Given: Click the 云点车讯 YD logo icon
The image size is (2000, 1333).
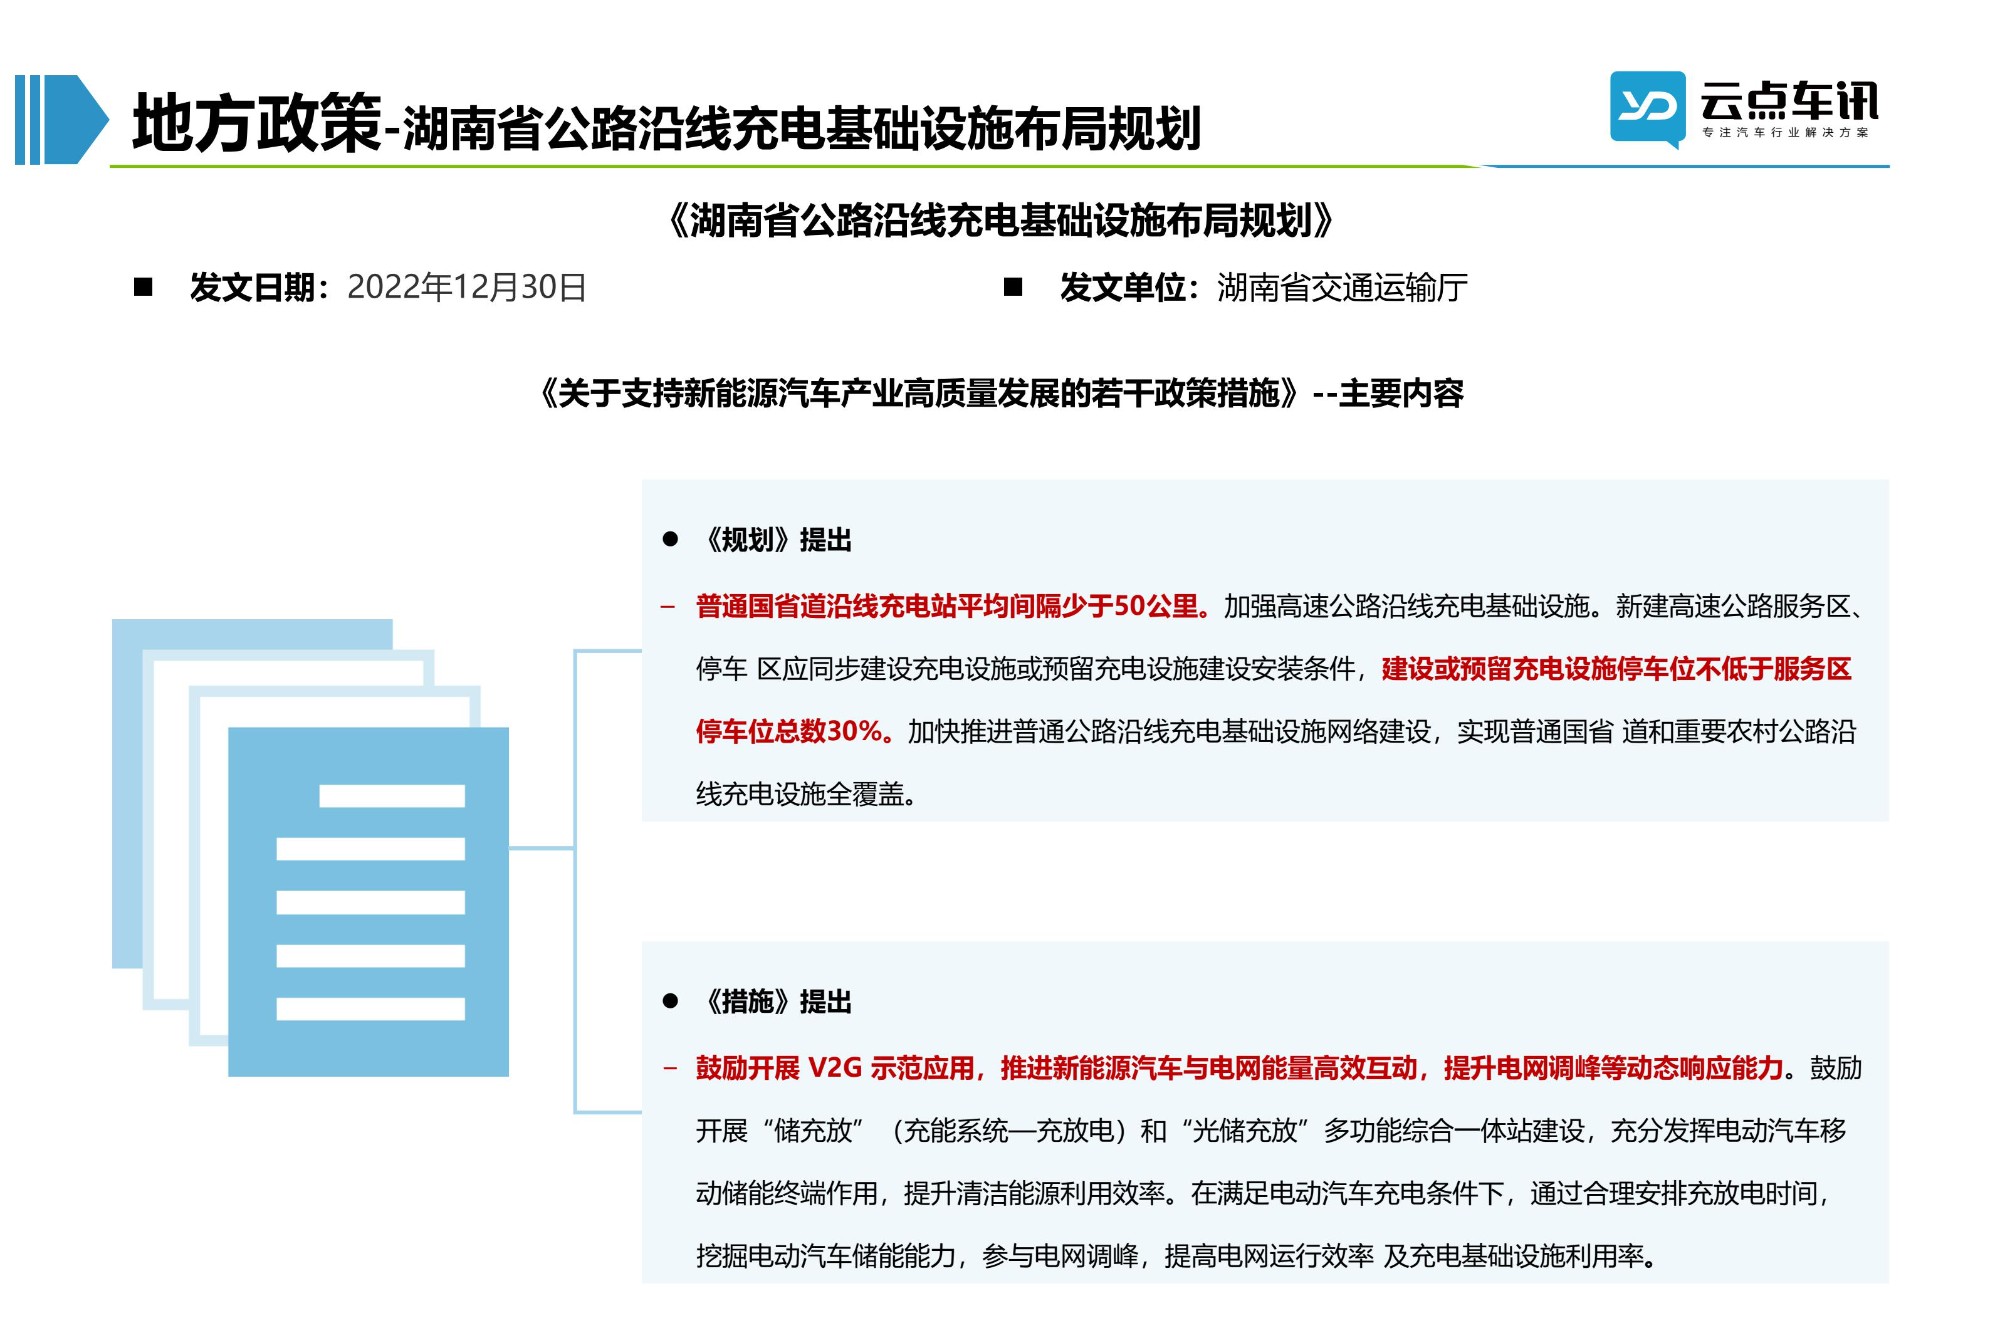Looking at the screenshot, I should click(x=1647, y=109).
